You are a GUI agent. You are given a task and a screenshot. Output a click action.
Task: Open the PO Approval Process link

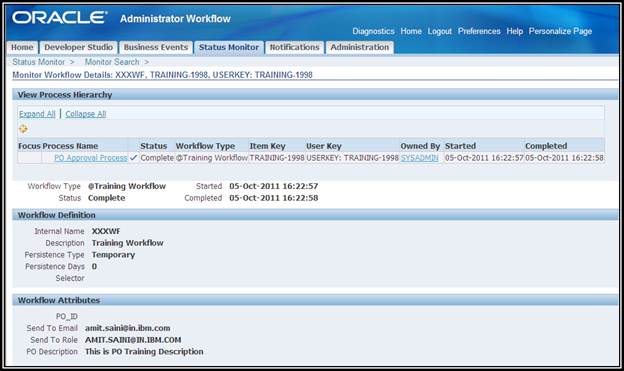[90, 158]
